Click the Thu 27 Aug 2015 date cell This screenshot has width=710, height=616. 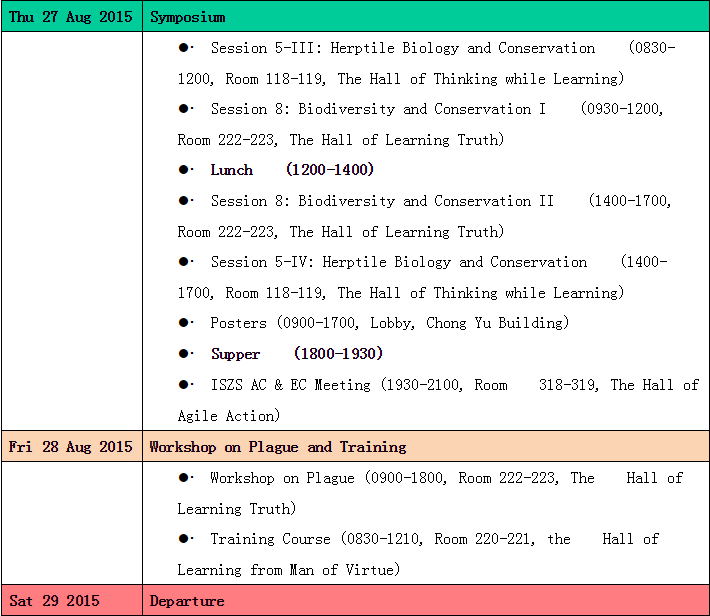(x=71, y=17)
